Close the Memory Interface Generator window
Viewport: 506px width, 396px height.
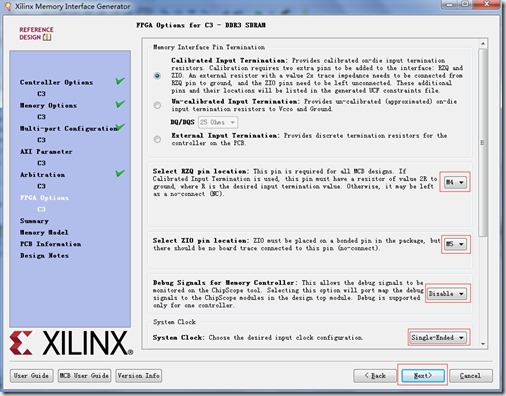(x=486, y=4)
